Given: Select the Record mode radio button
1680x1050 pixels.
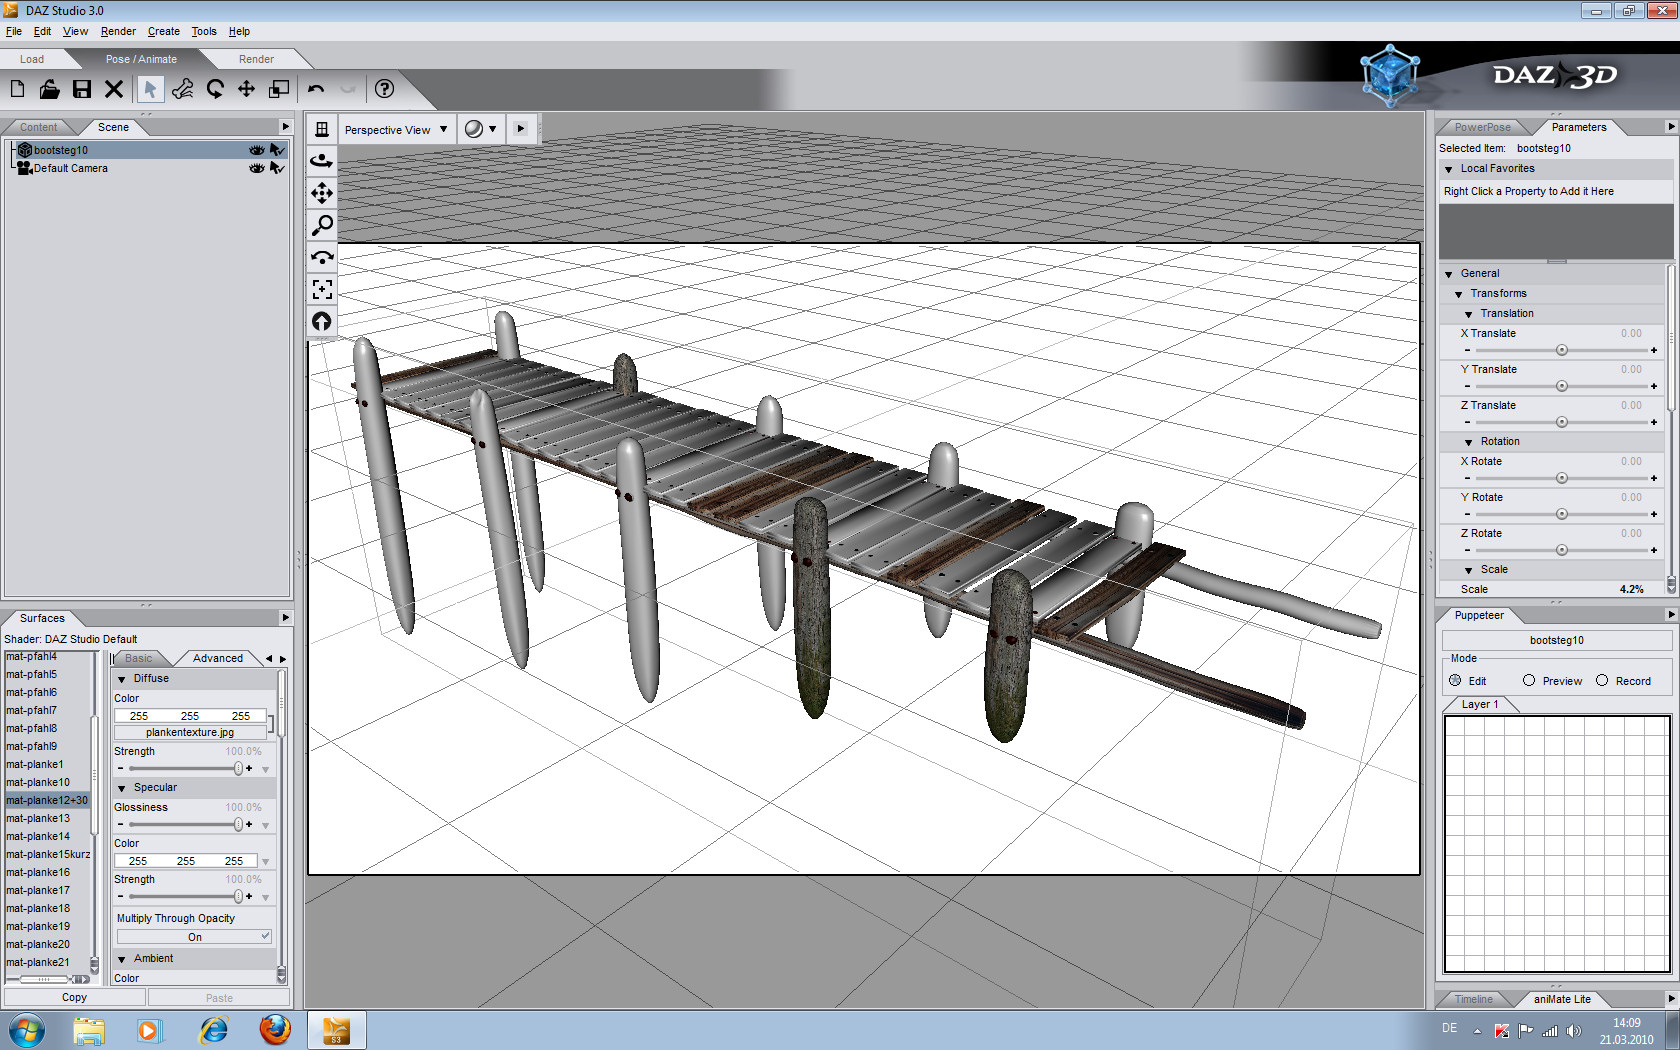Looking at the screenshot, I should coord(1602,680).
